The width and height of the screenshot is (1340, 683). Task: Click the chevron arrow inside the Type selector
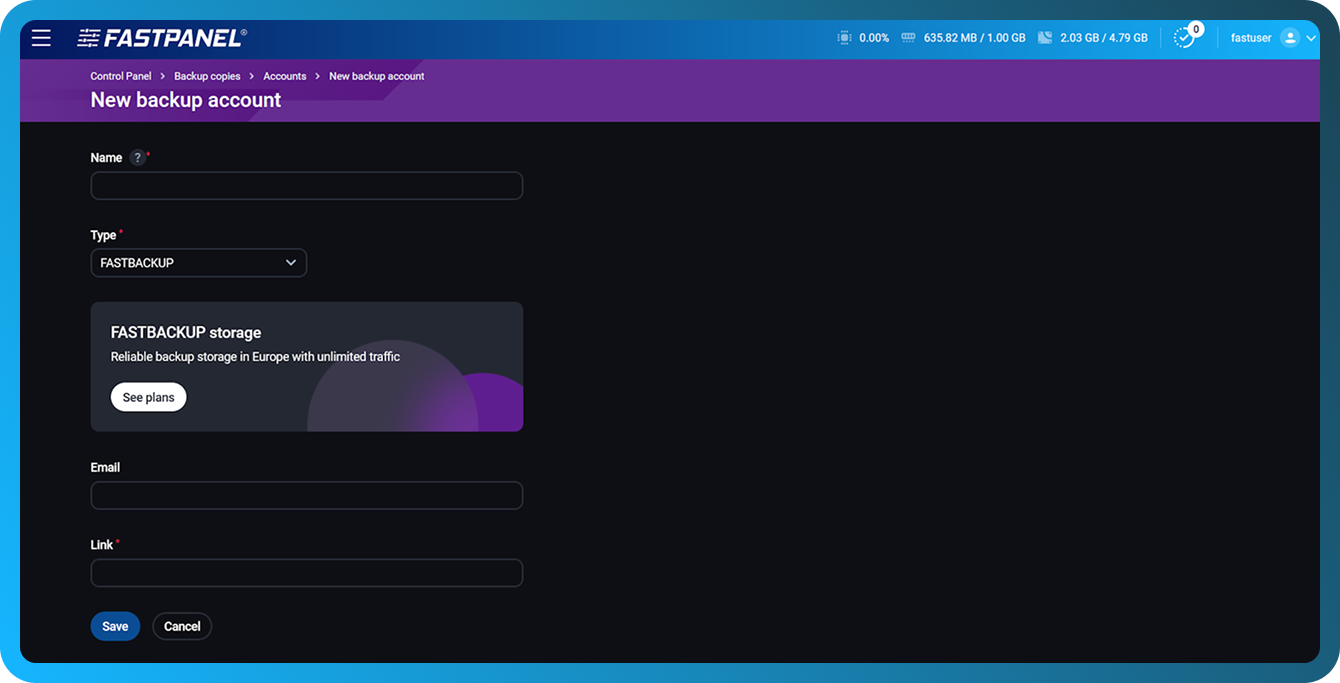click(291, 262)
